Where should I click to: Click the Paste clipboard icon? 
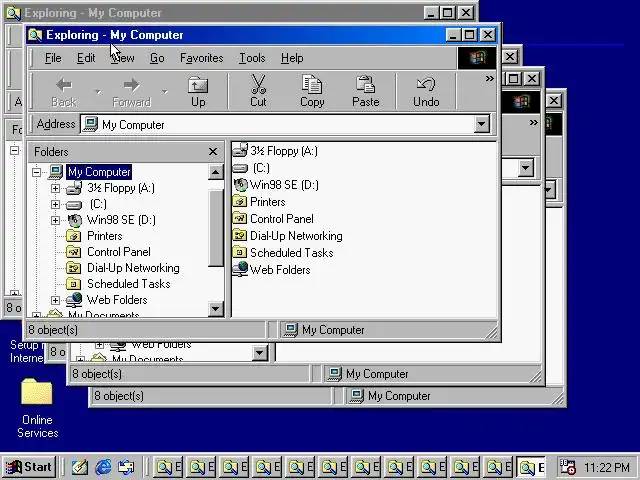(365, 84)
